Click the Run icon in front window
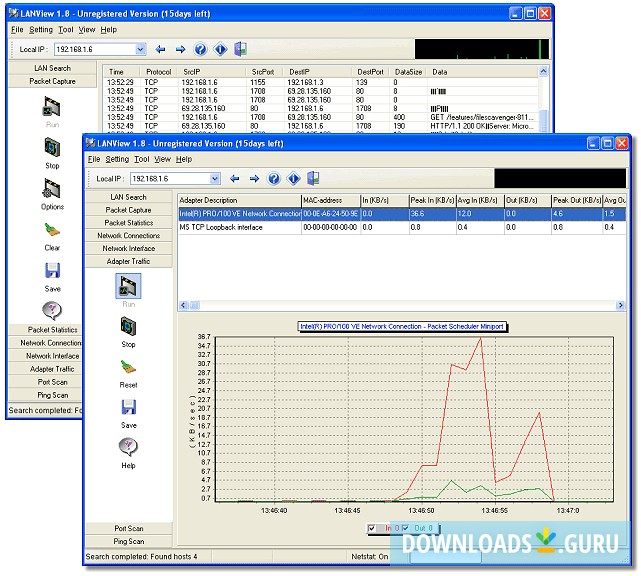This screenshot has width=641, height=576. click(x=128, y=286)
